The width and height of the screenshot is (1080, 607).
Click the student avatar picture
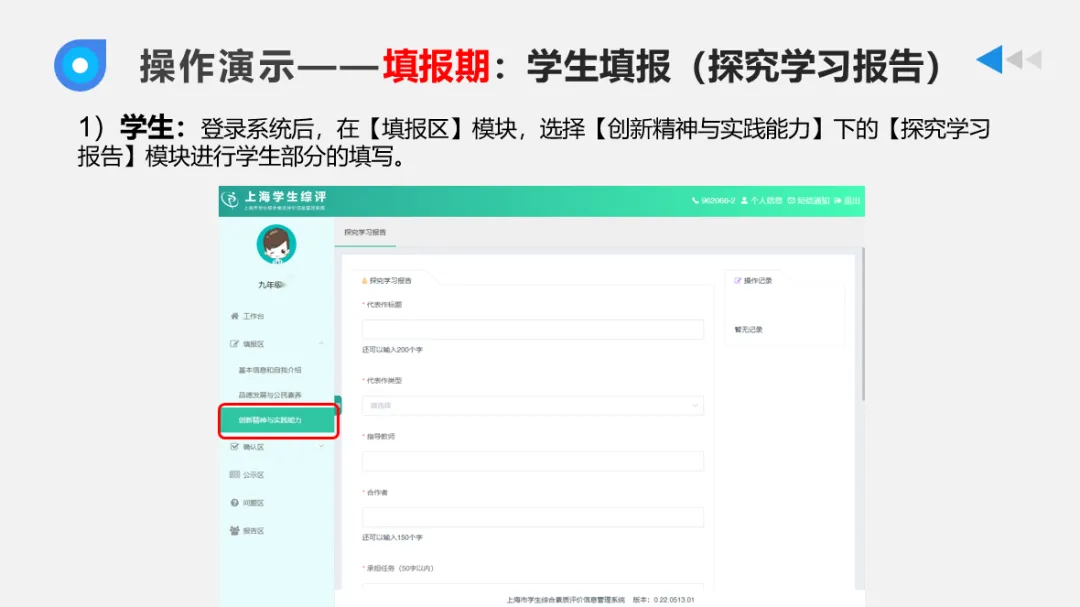[276, 245]
